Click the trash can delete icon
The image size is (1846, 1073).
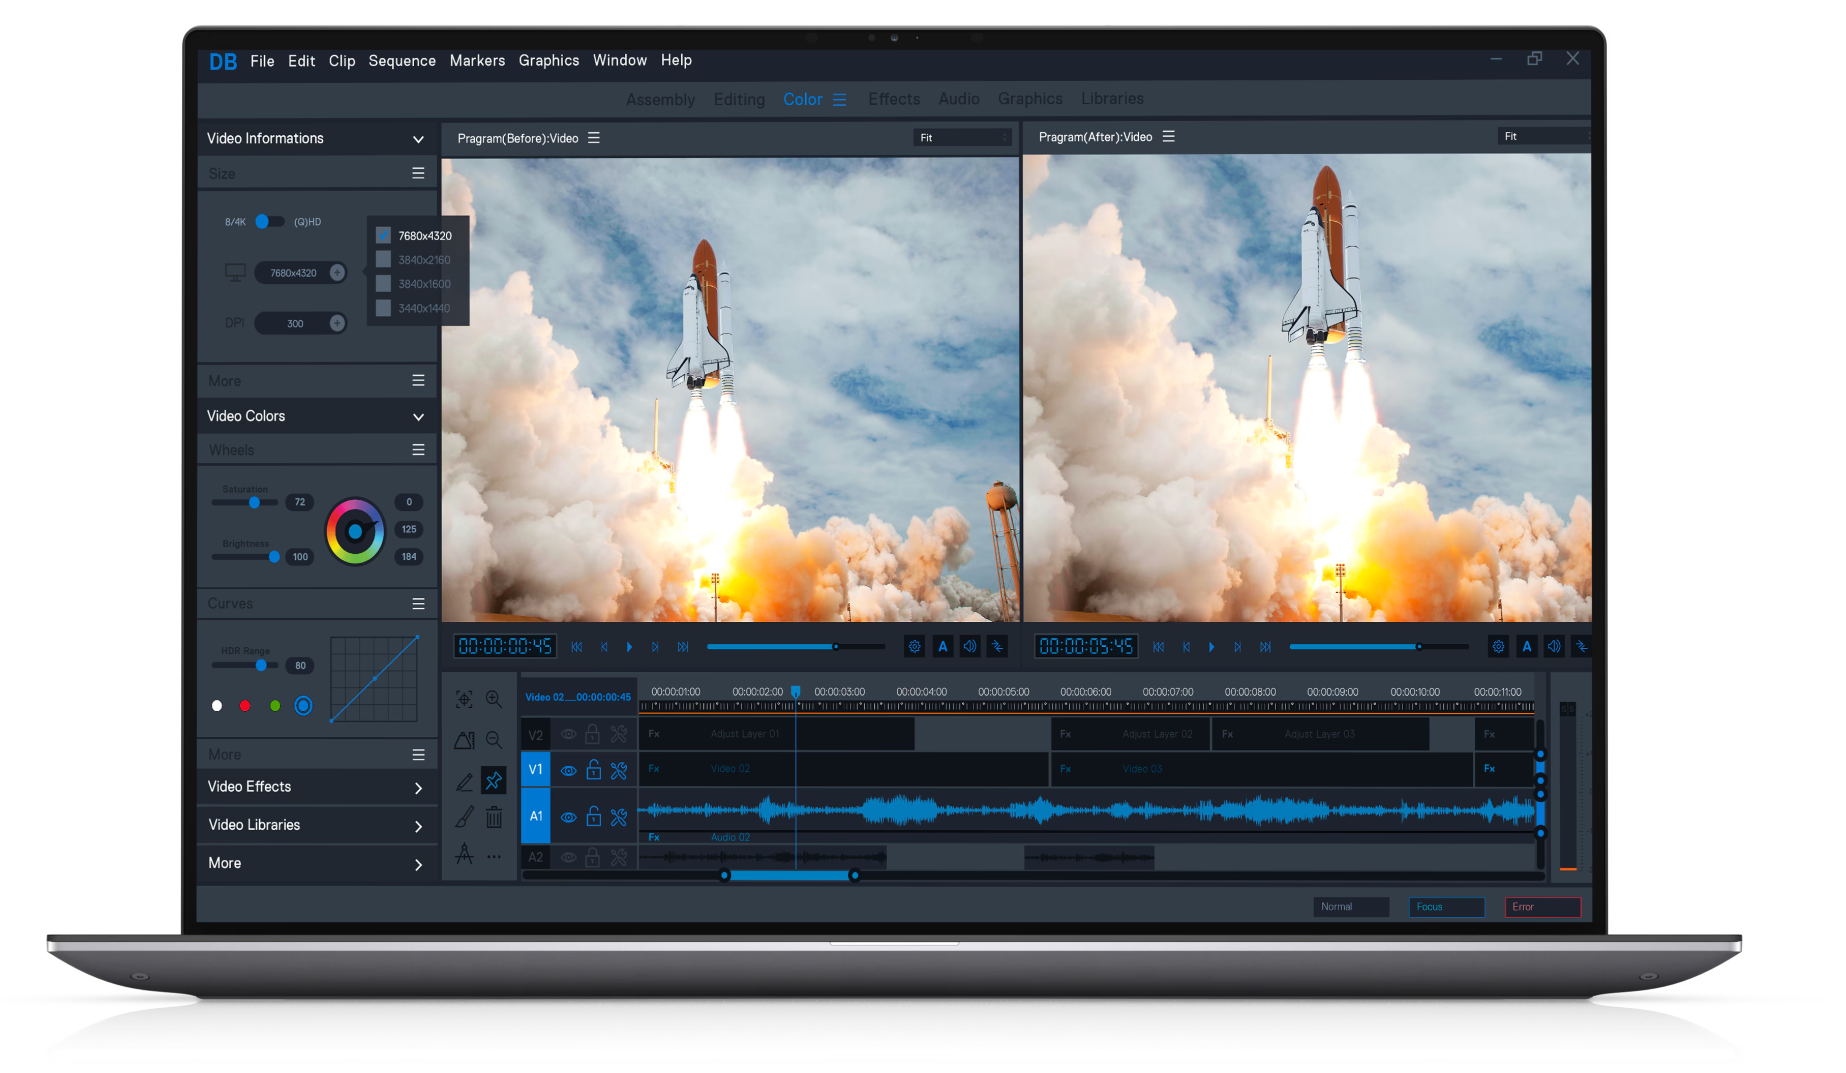click(494, 817)
